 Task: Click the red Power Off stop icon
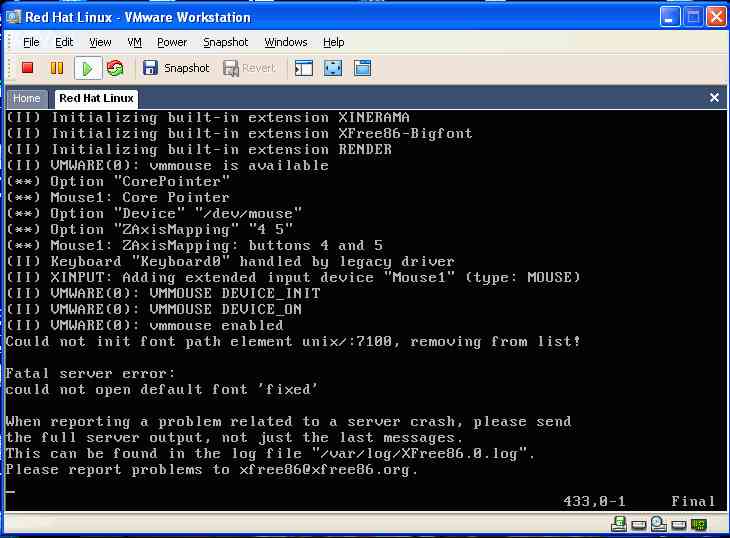pos(27,68)
